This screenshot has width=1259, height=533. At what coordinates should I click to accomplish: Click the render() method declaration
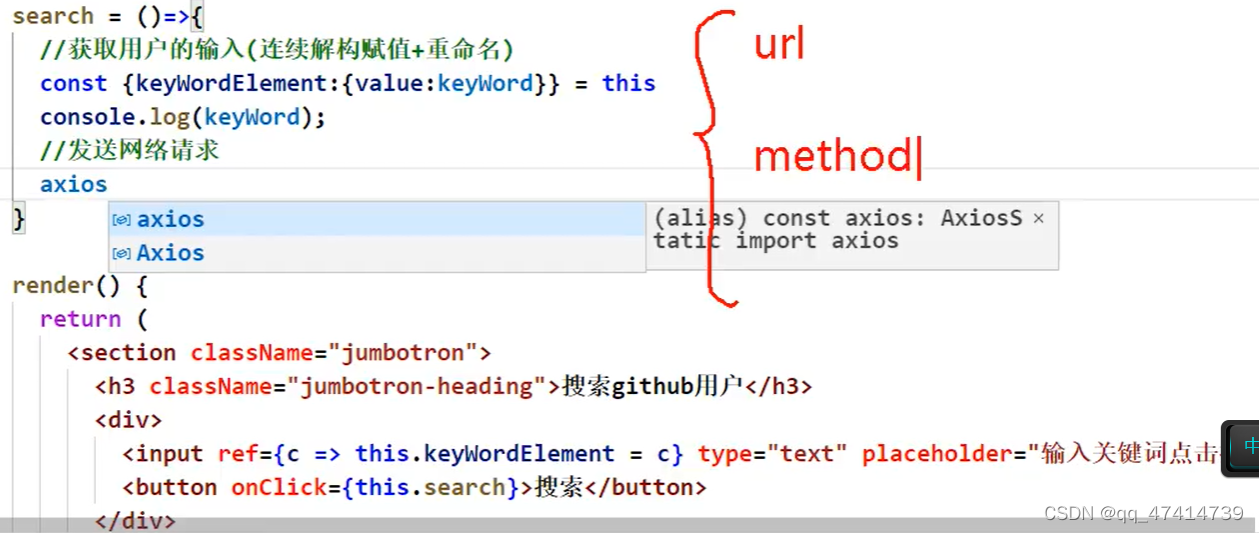[x=80, y=286]
